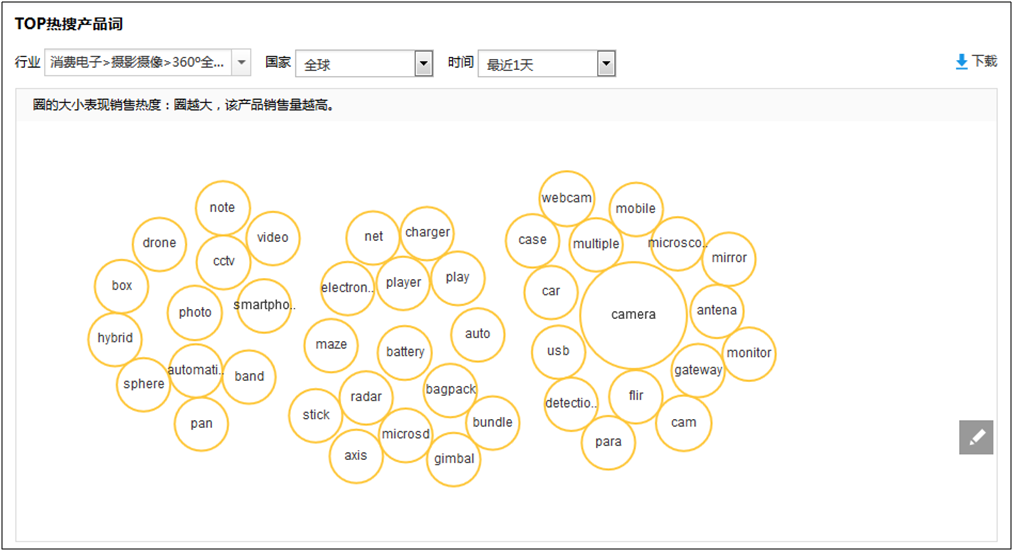The width and height of the screenshot is (1013, 551).
Task: Select the large camera bubble
Action: click(633, 315)
